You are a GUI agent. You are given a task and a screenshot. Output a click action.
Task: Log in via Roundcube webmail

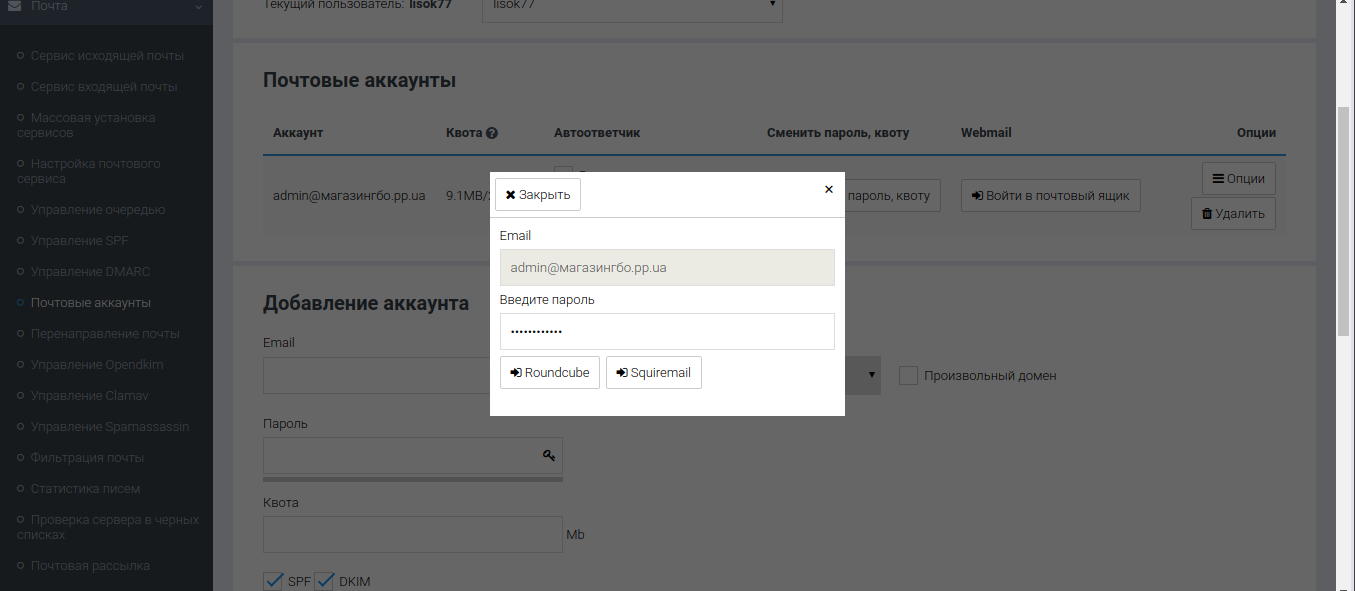click(549, 373)
